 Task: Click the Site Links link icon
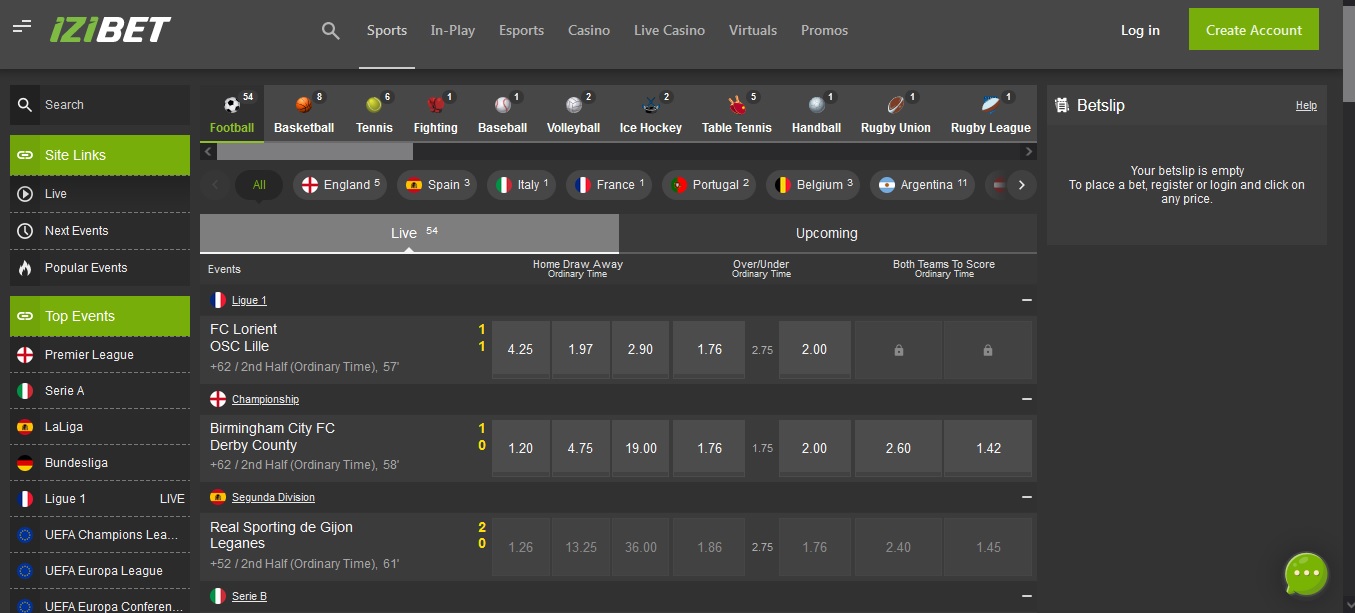(x=25, y=155)
